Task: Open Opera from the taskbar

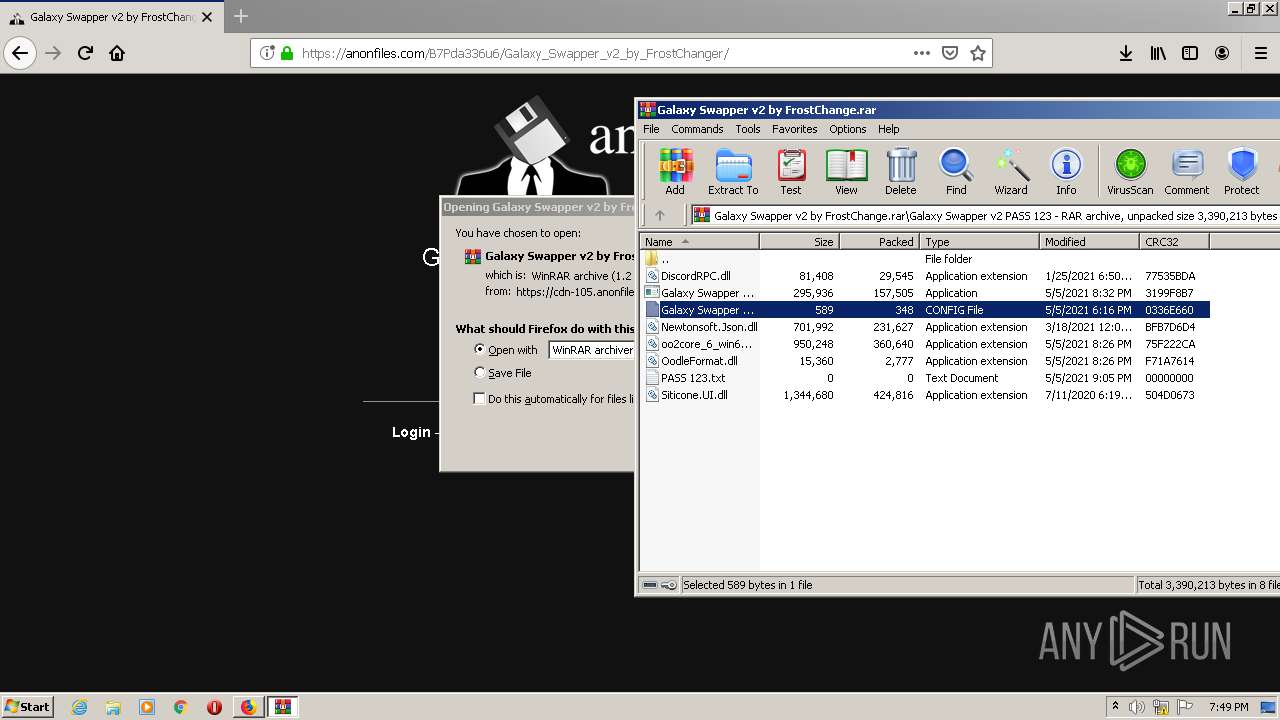Action: (214, 707)
